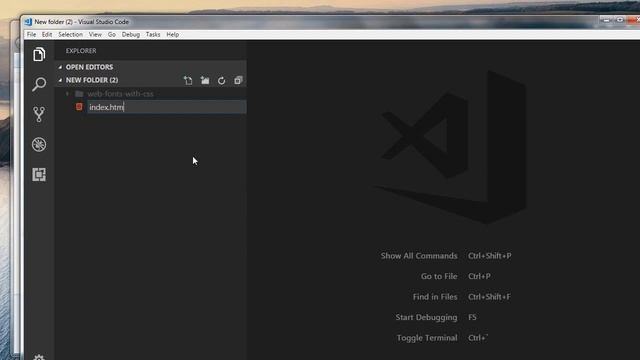Open the Debug view icon

tap(39, 144)
